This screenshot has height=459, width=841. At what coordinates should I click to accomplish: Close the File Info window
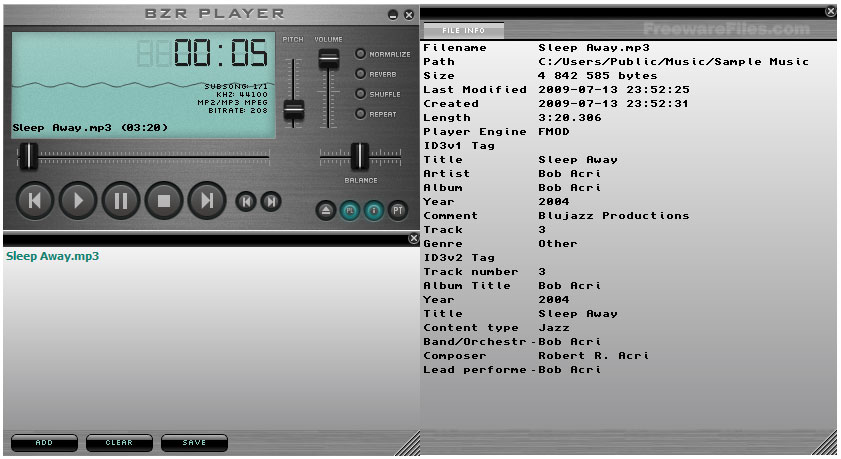(x=830, y=12)
